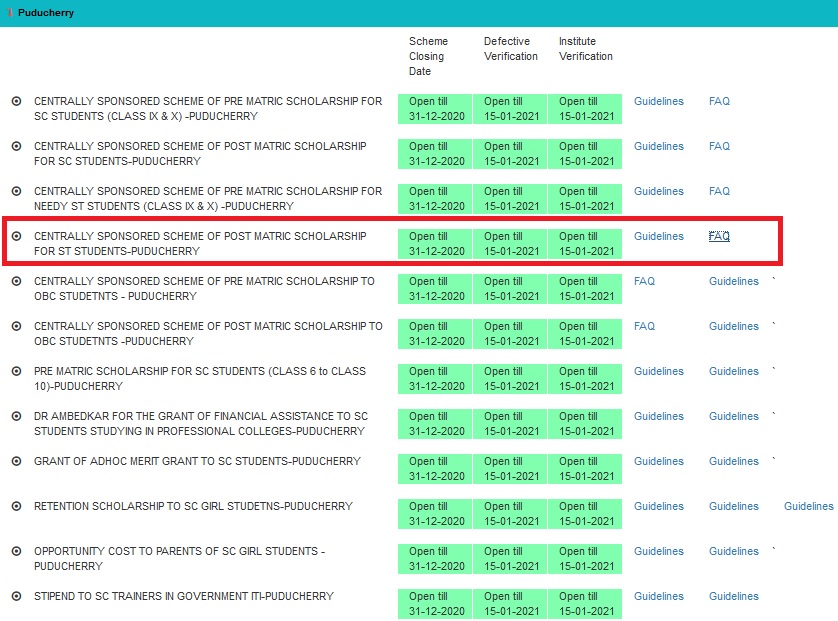Screen dimensions: 838x621
Task: Click the bullet icon beside Post Matric Scholarship to OBC Studetnts
Action: pyautogui.click(x=17, y=325)
